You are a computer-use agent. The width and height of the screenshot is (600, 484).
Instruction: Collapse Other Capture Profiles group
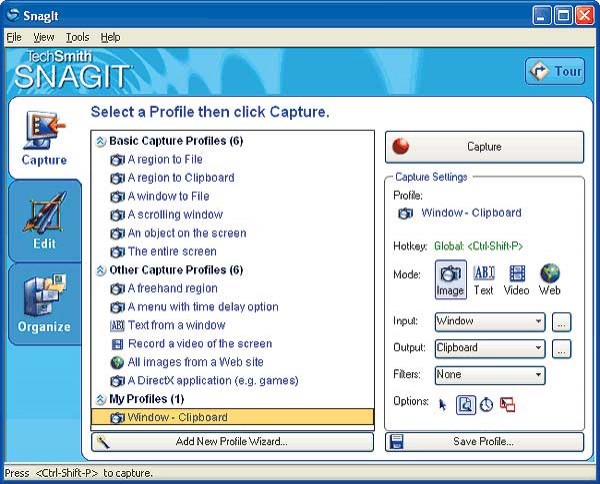click(x=101, y=270)
